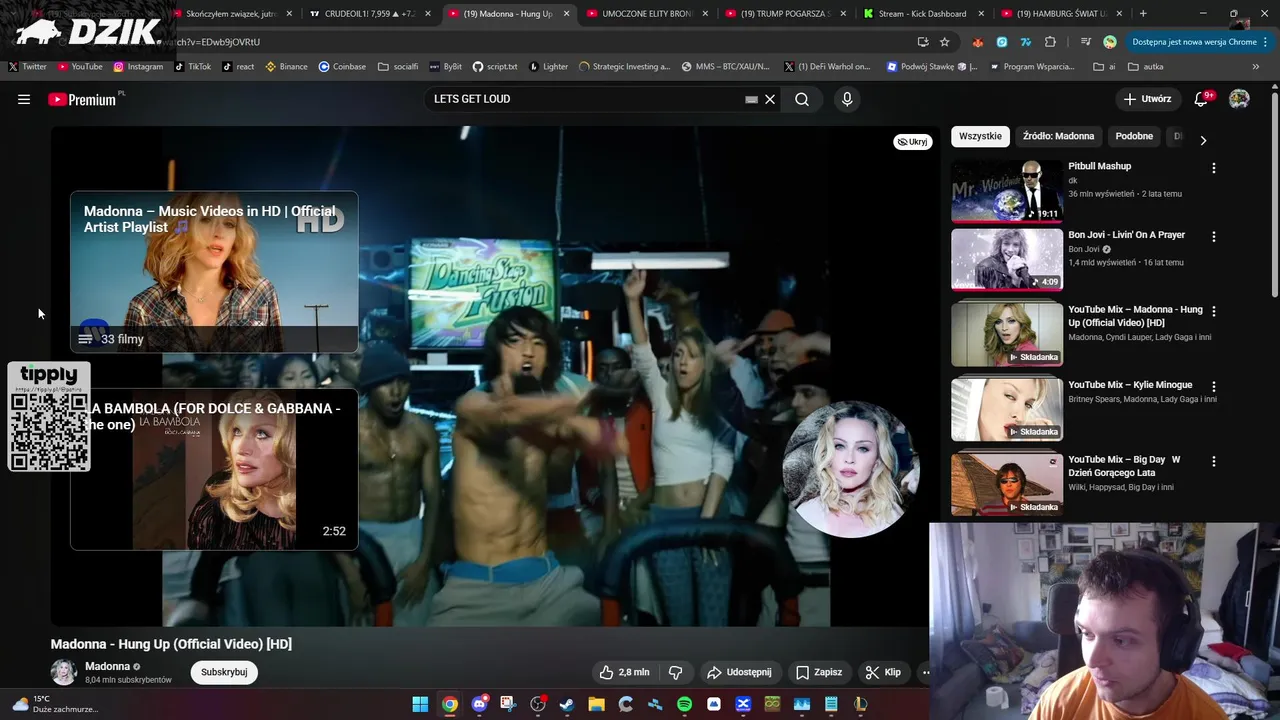
Task: Open options for Madonna Hung Up mix
Action: pyautogui.click(x=1214, y=311)
